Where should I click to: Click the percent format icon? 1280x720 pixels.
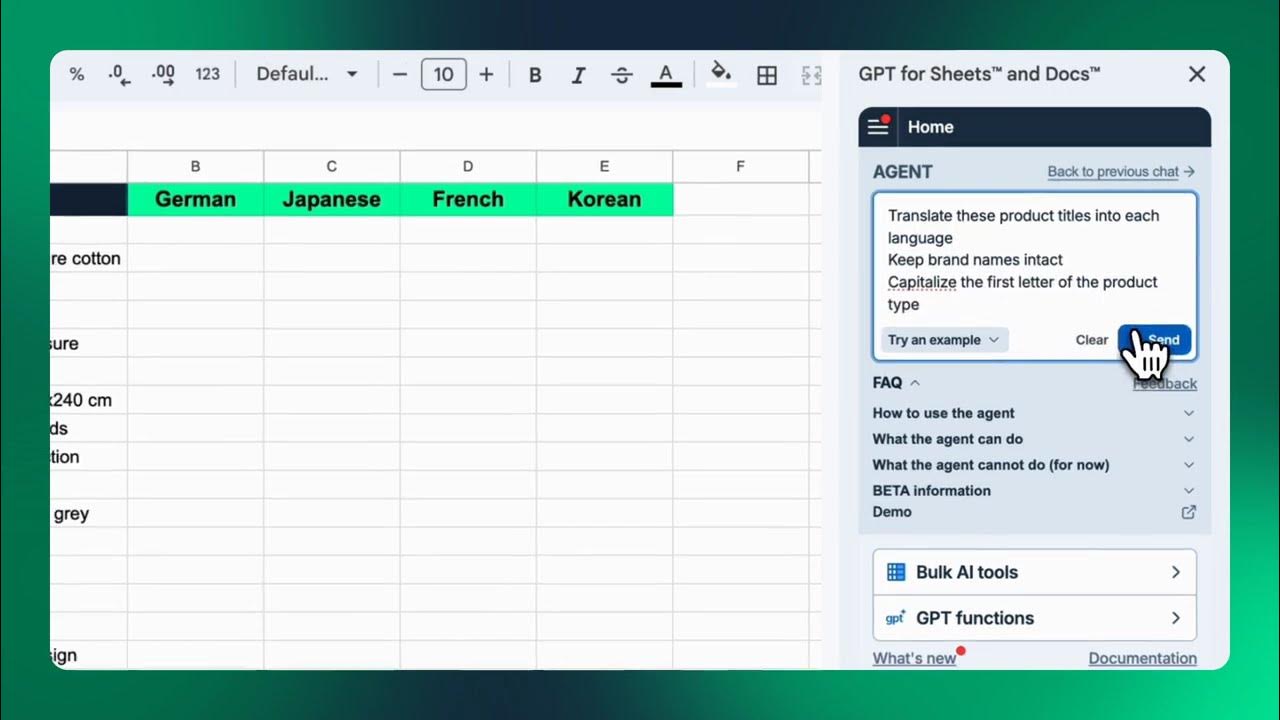point(77,74)
